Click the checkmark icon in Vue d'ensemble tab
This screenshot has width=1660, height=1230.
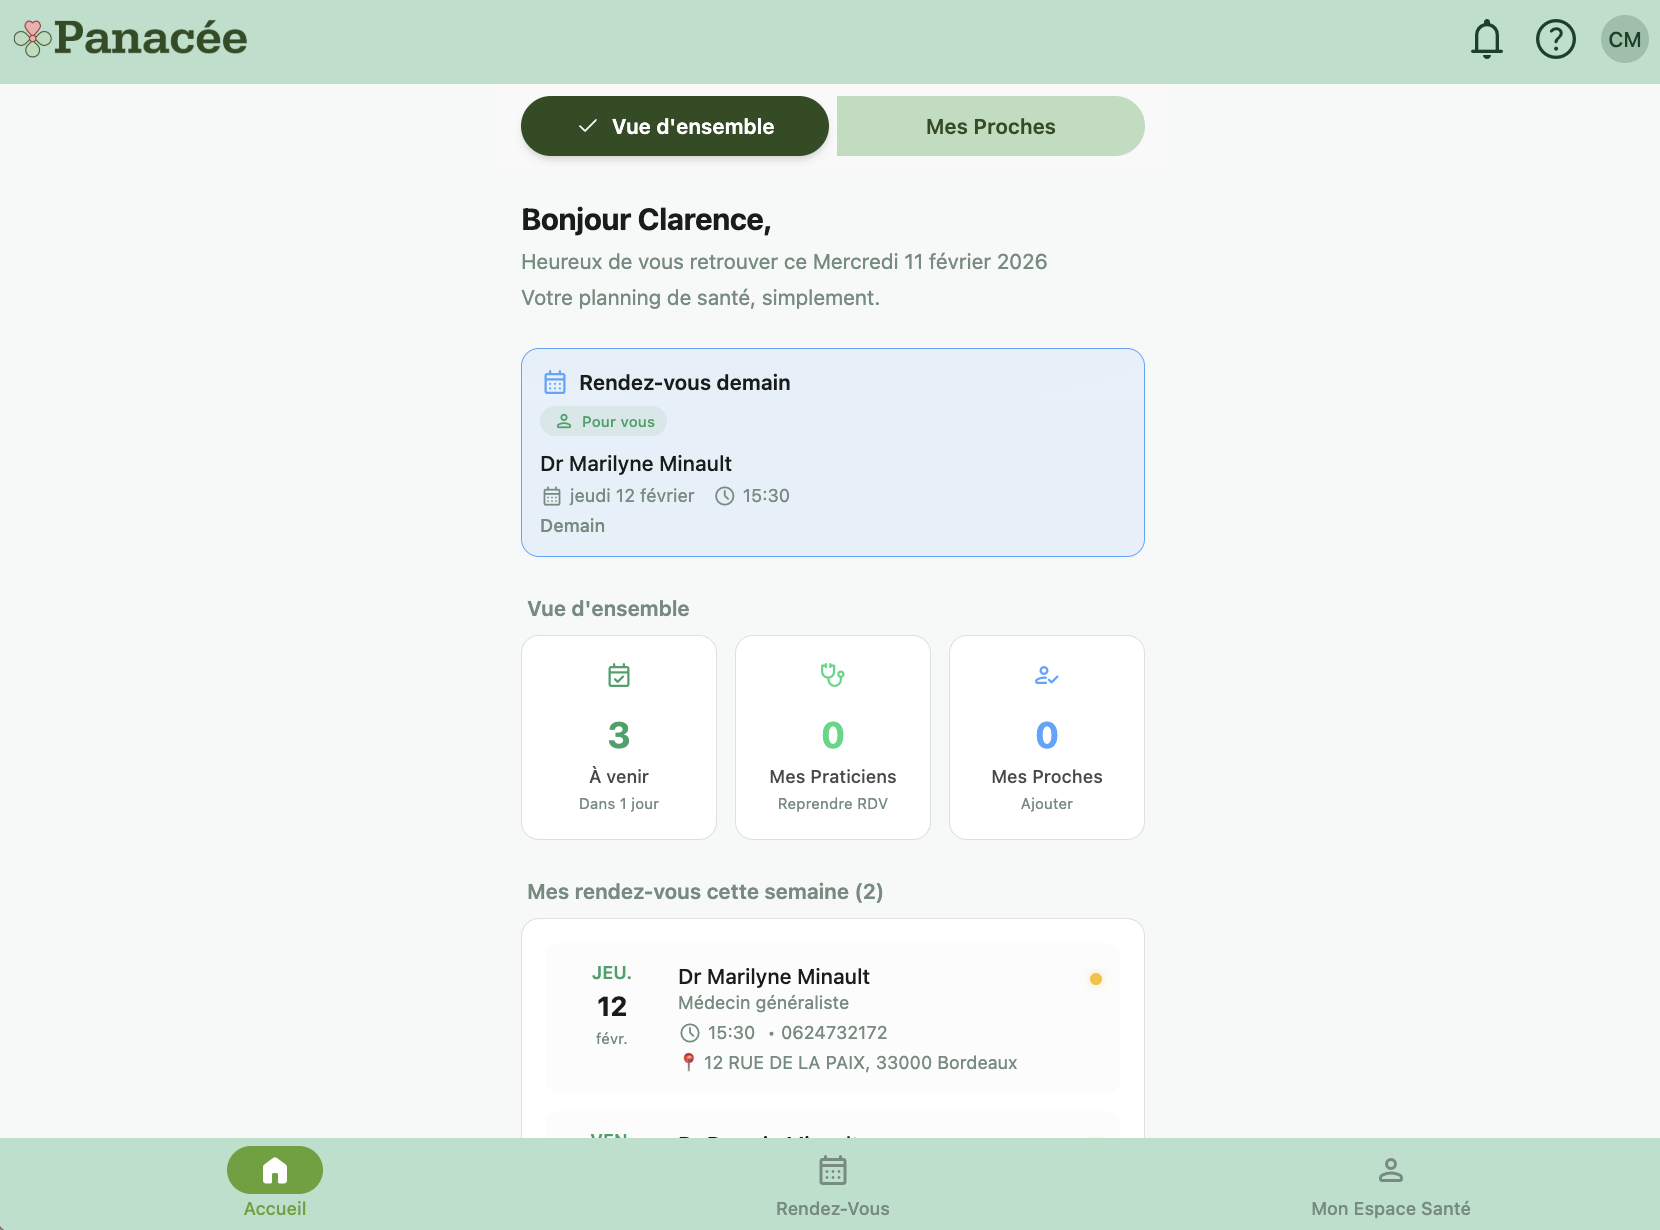click(x=588, y=126)
